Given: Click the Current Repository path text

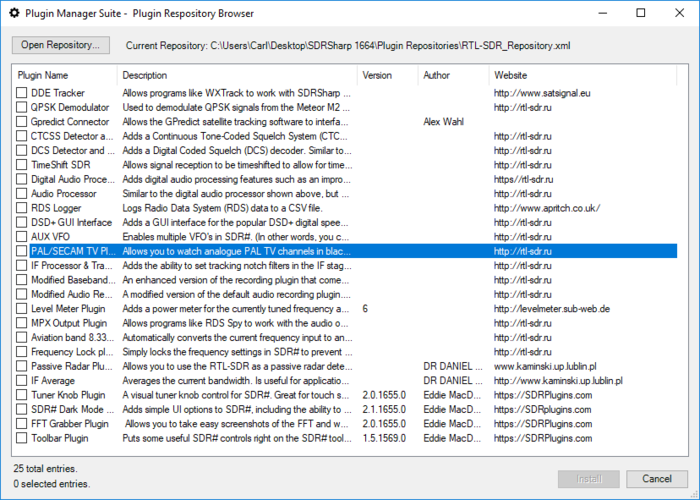Looking at the screenshot, I should pyautogui.click(x=348, y=46).
